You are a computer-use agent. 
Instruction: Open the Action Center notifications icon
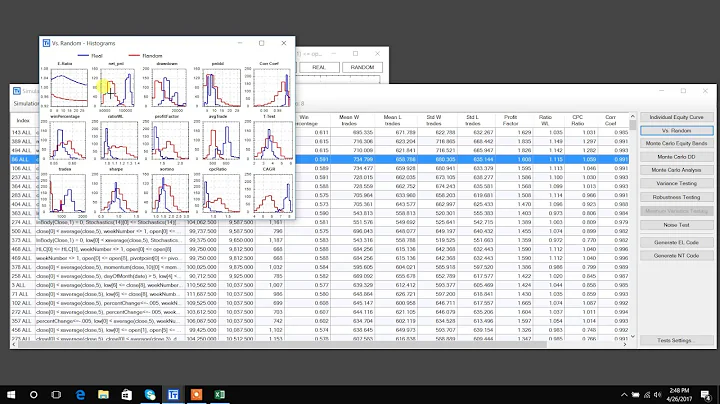pyautogui.click(x=706, y=395)
